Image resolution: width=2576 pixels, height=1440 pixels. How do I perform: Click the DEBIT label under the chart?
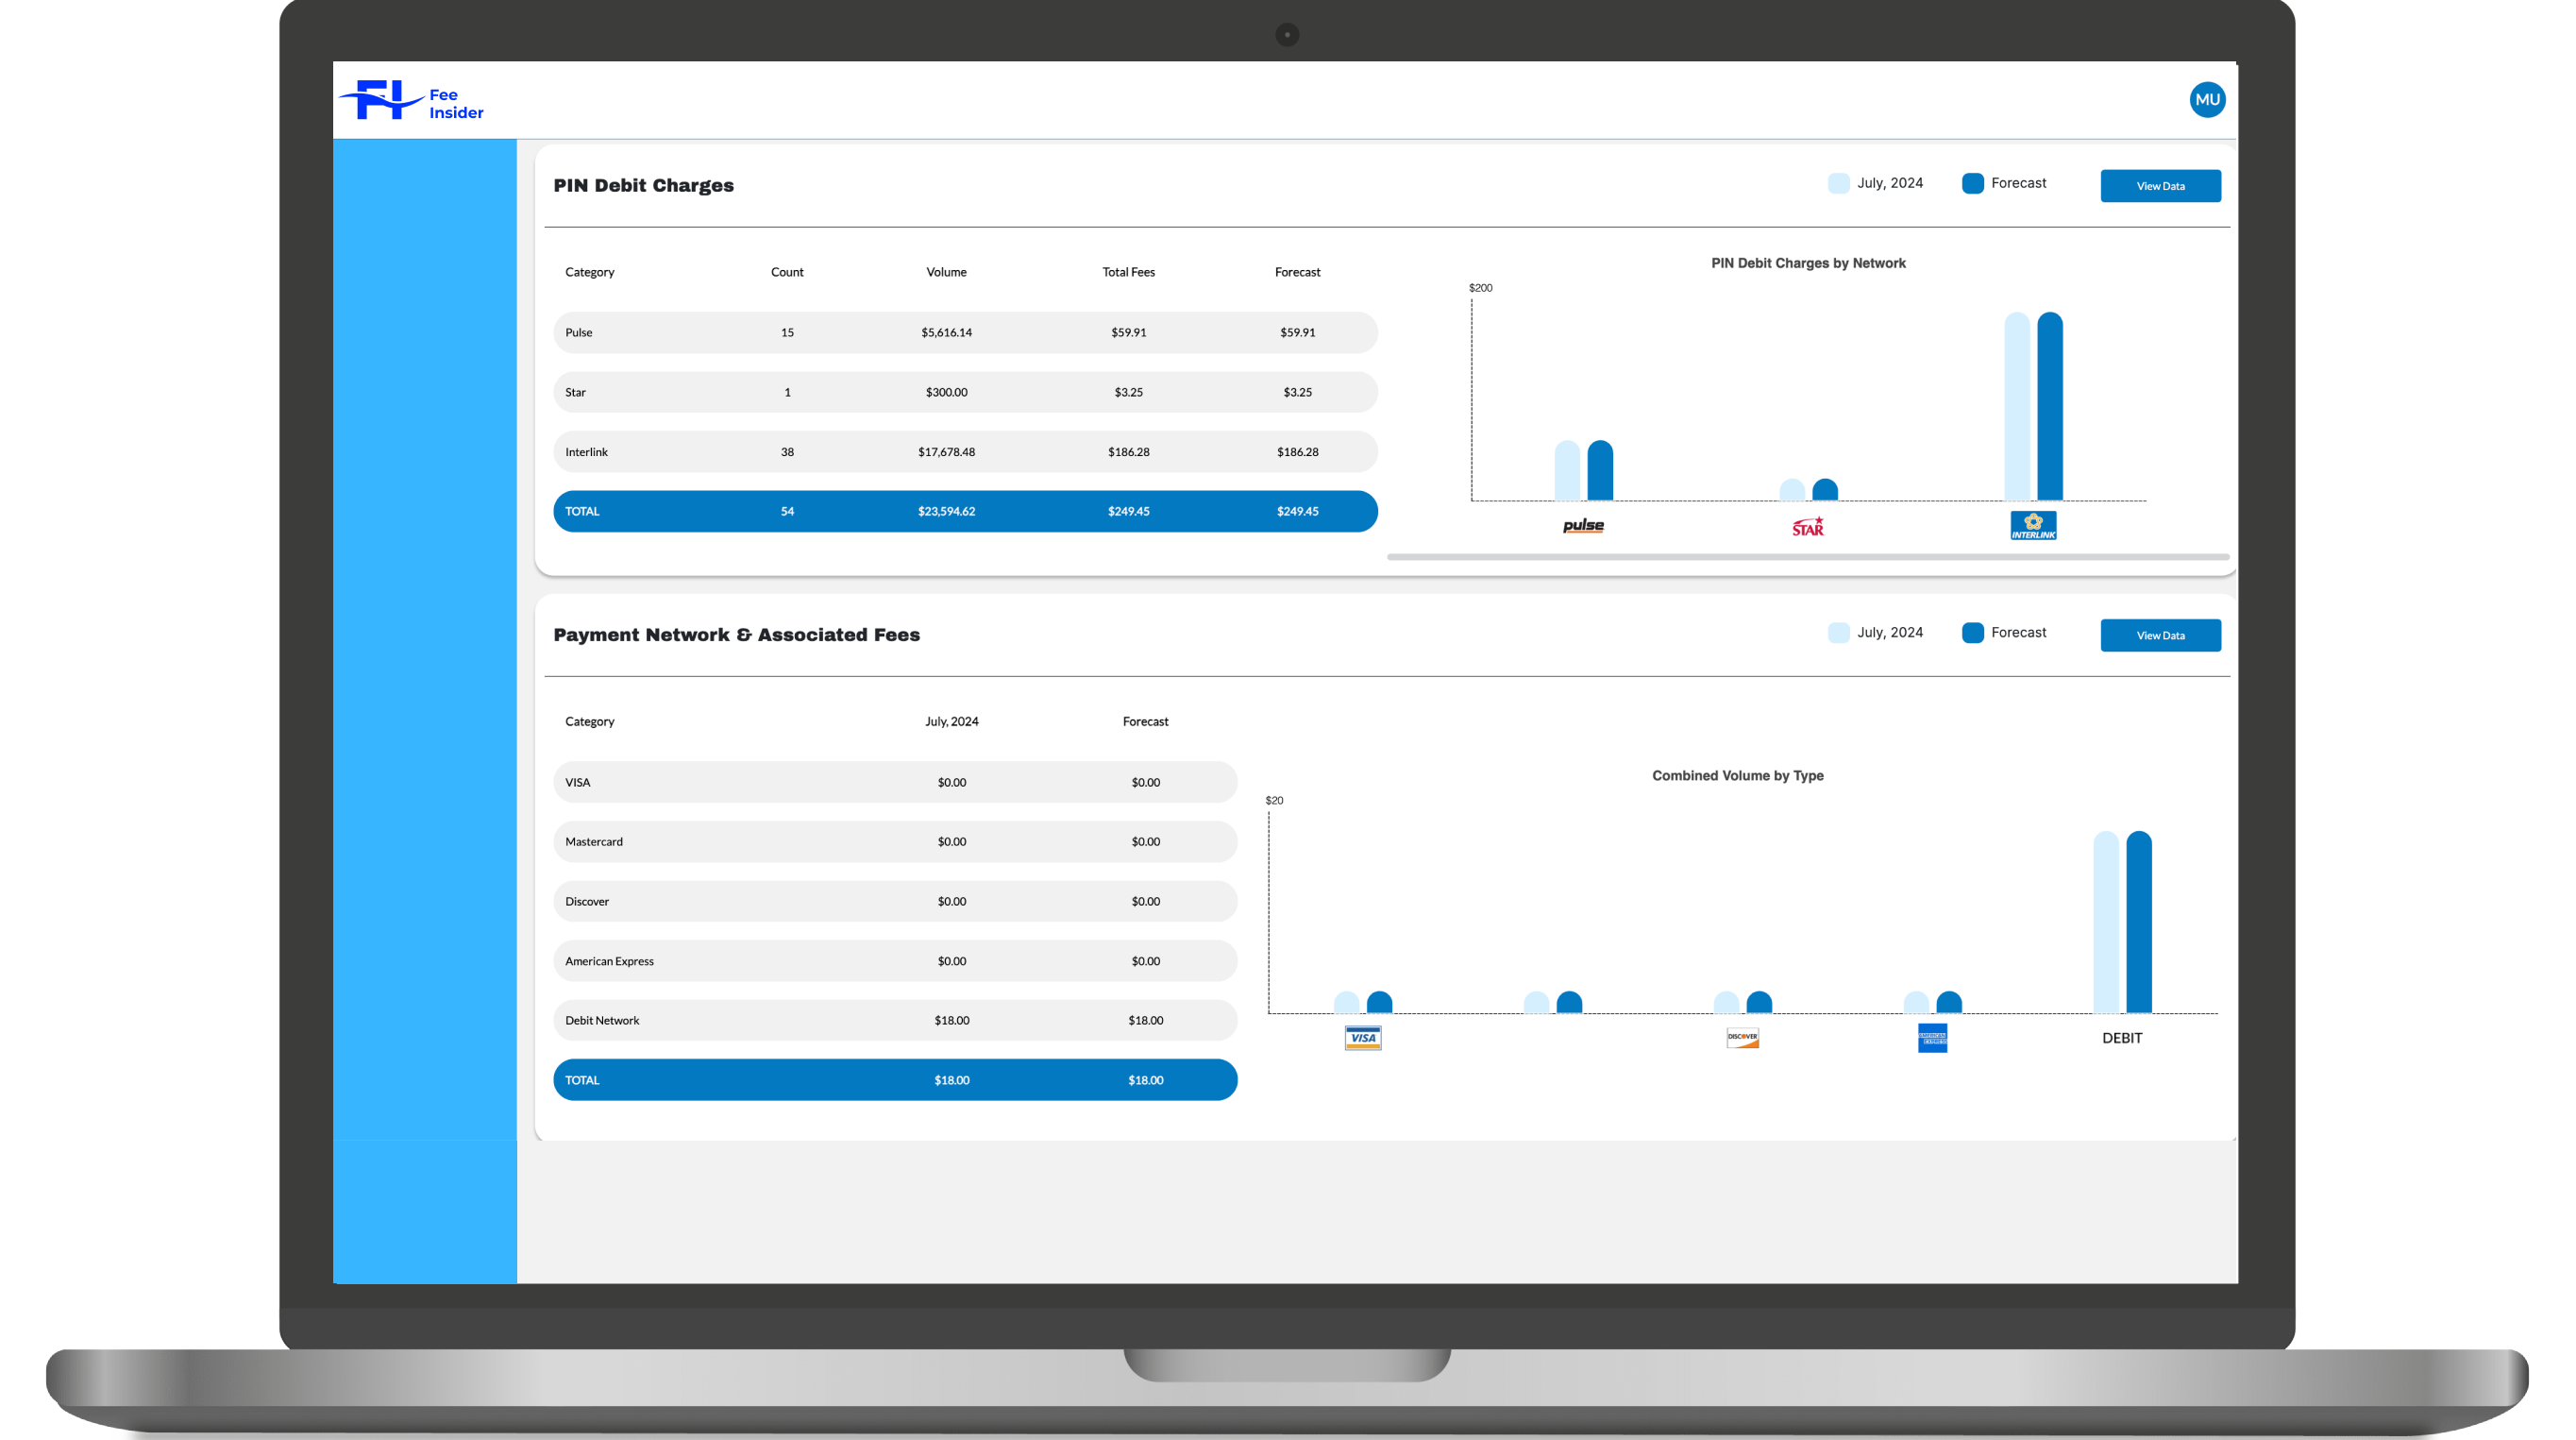click(x=2122, y=1039)
